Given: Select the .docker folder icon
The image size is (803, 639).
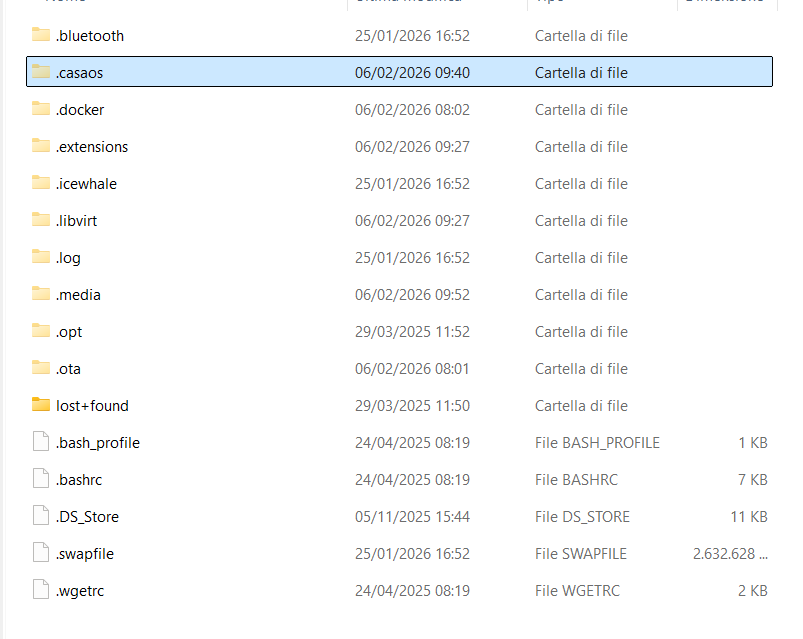Looking at the screenshot, I should [40, 109].
